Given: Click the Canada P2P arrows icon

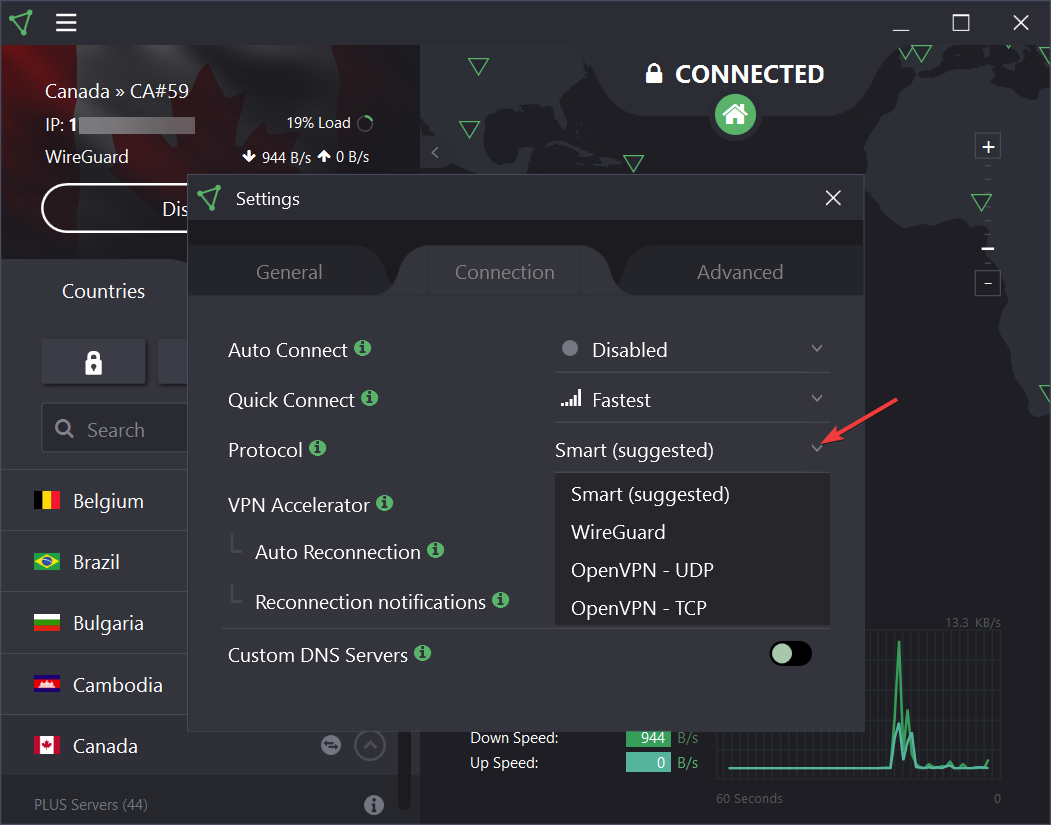Looking at the screenshot, I should click(330, 745).
